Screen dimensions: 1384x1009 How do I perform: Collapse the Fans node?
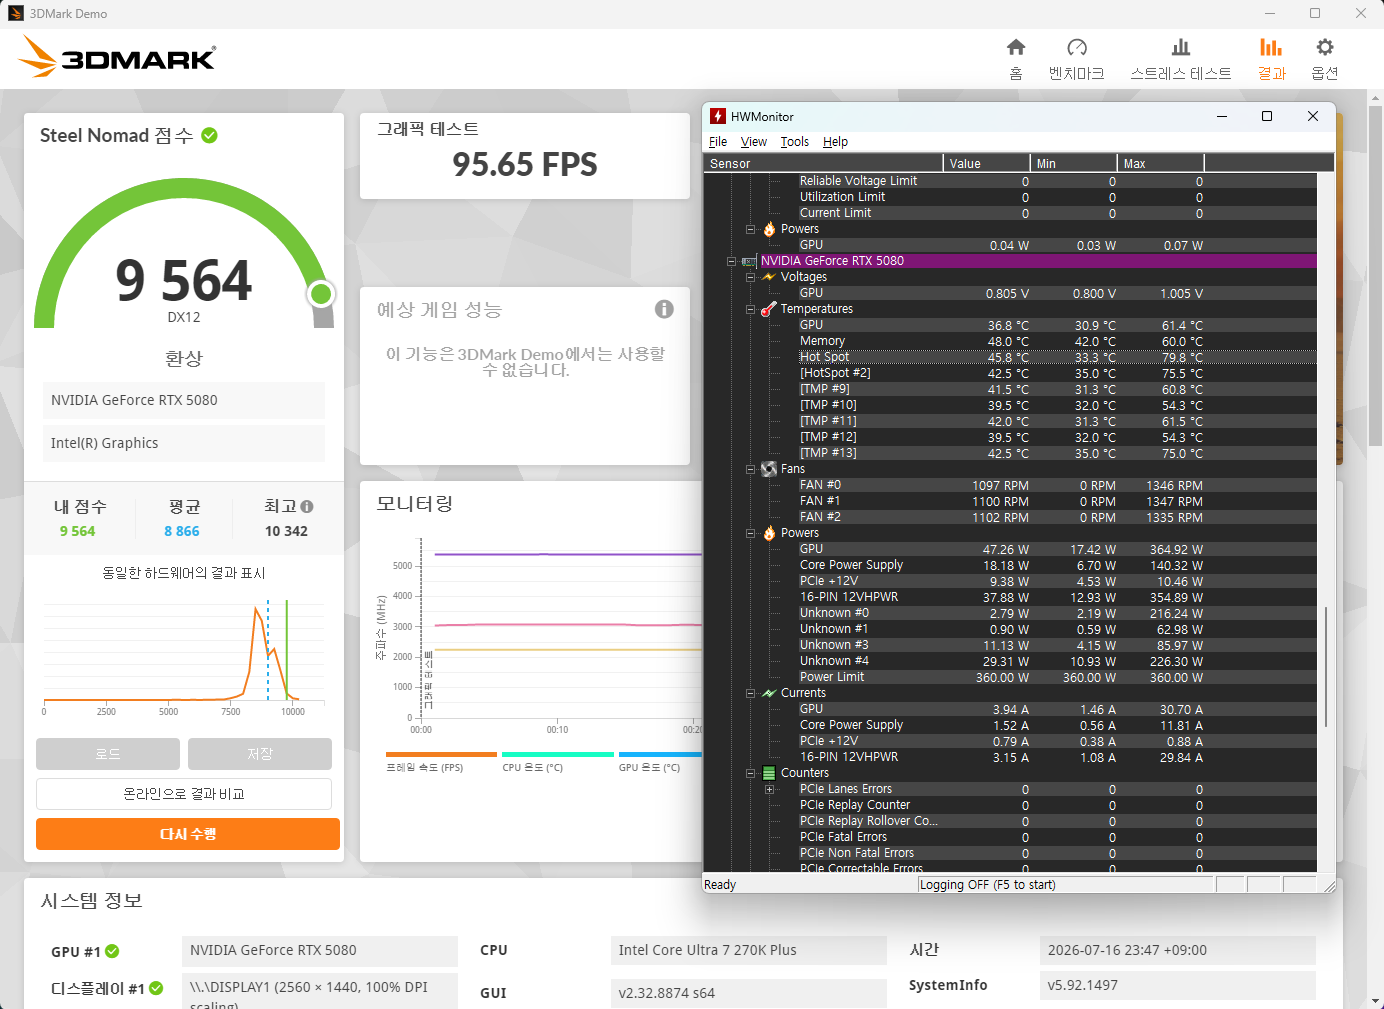pos(750,469)
